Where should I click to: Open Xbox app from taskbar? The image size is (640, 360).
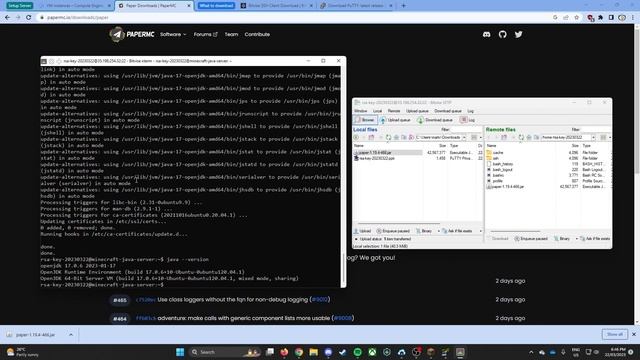(372, 352)
